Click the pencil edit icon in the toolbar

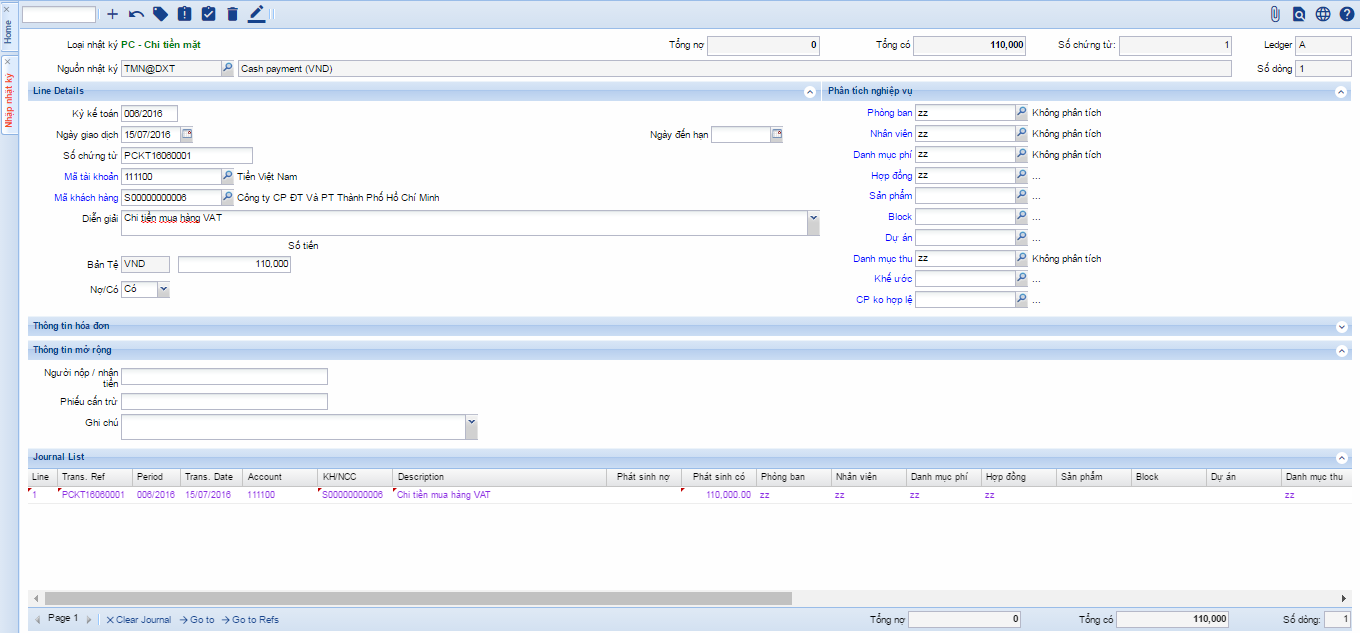click(x=256, y=14)
